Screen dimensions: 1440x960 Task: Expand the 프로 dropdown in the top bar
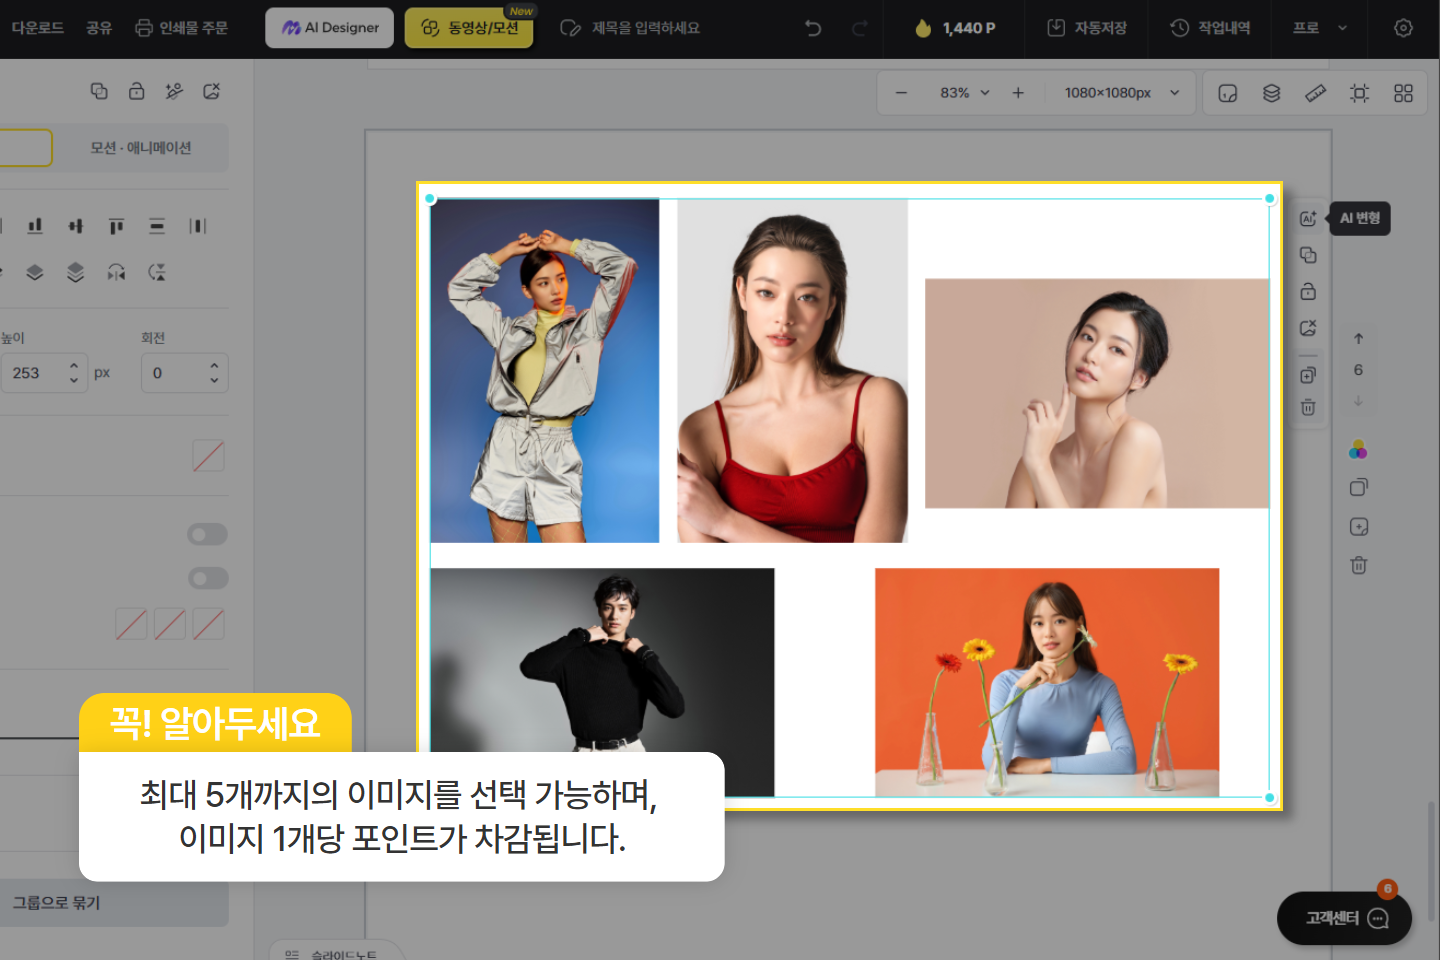(1320, 28)
